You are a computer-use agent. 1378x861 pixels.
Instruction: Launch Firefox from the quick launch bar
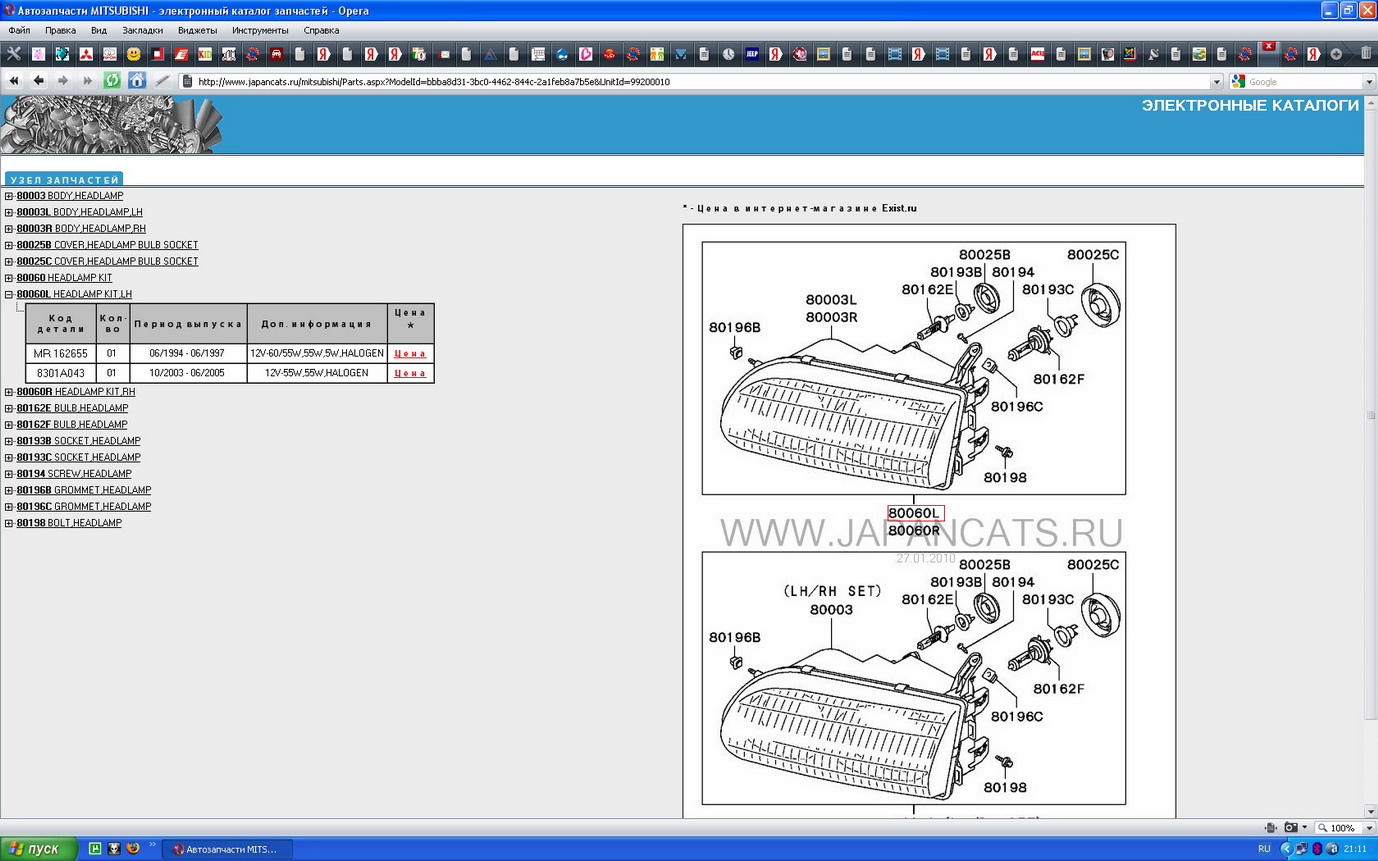tap(133, 848)
